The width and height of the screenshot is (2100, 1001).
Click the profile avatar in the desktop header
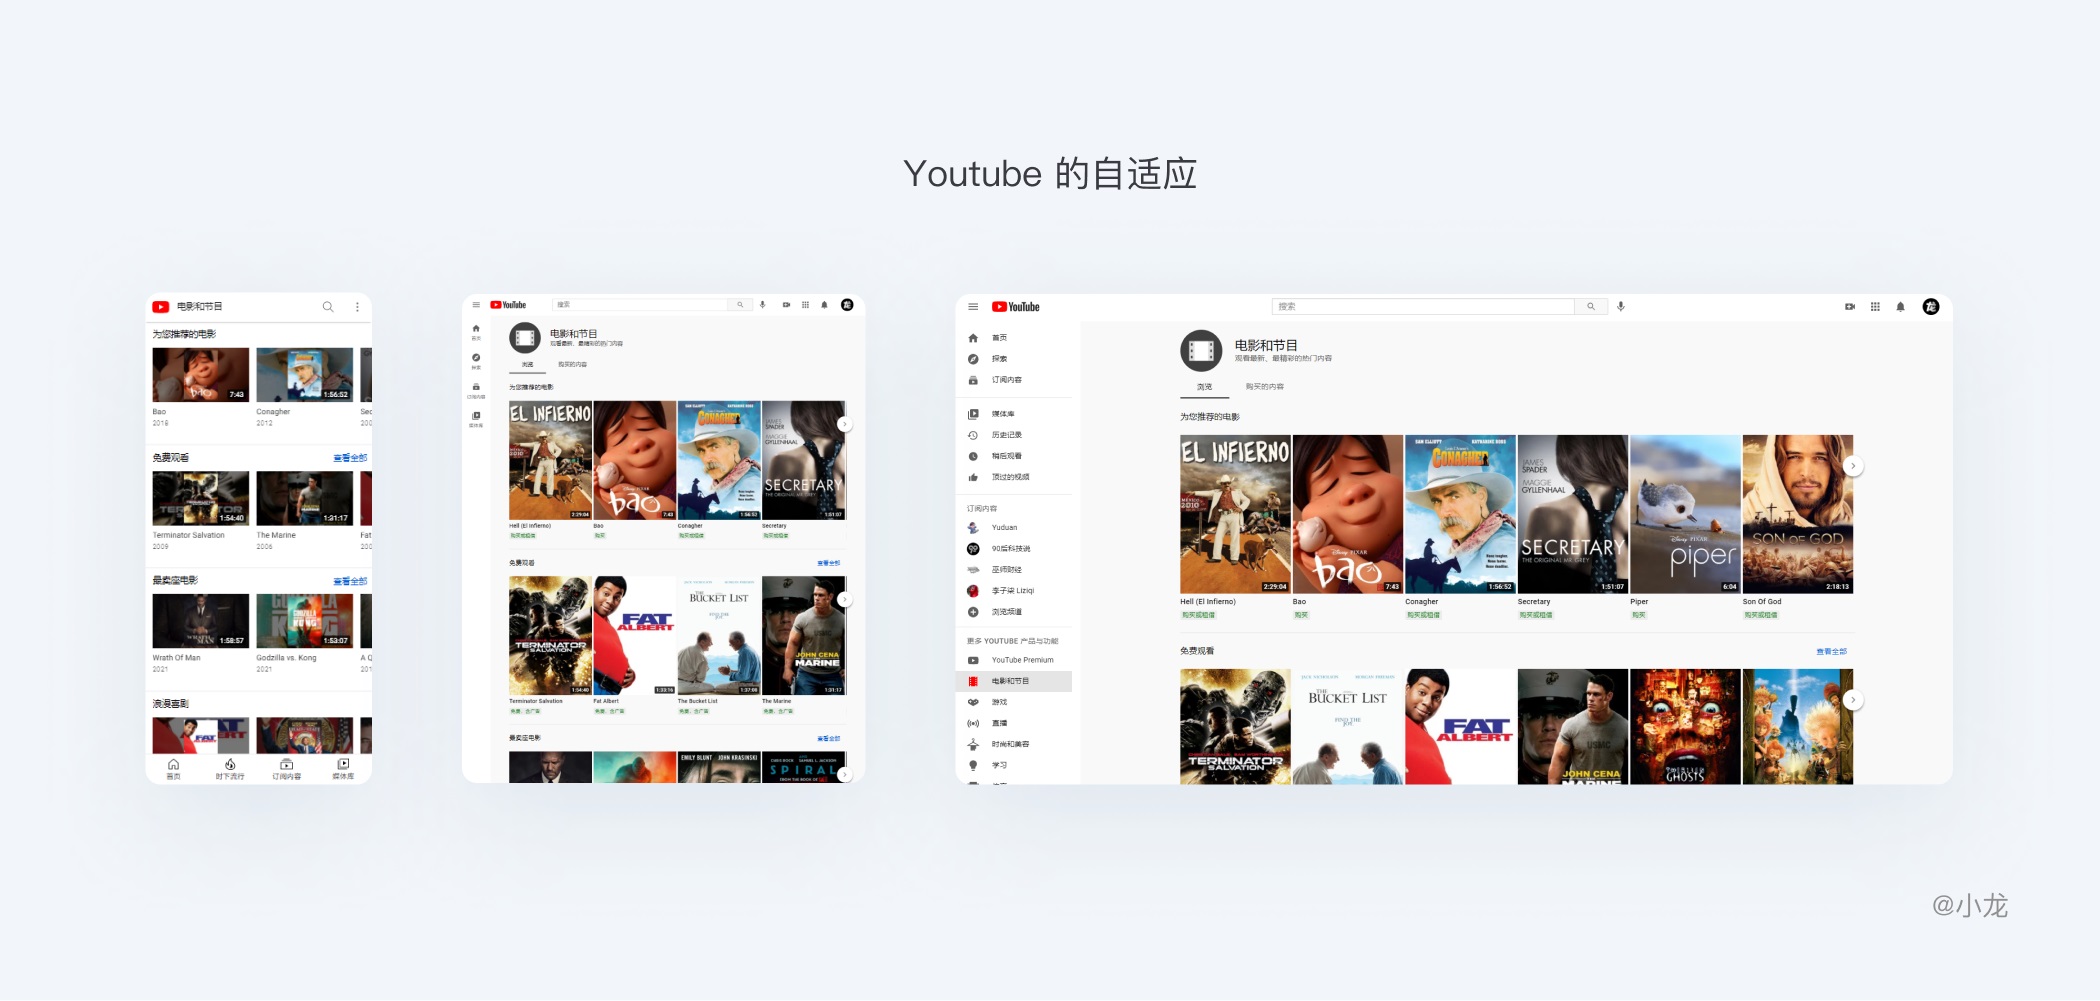pos(1931,306)
